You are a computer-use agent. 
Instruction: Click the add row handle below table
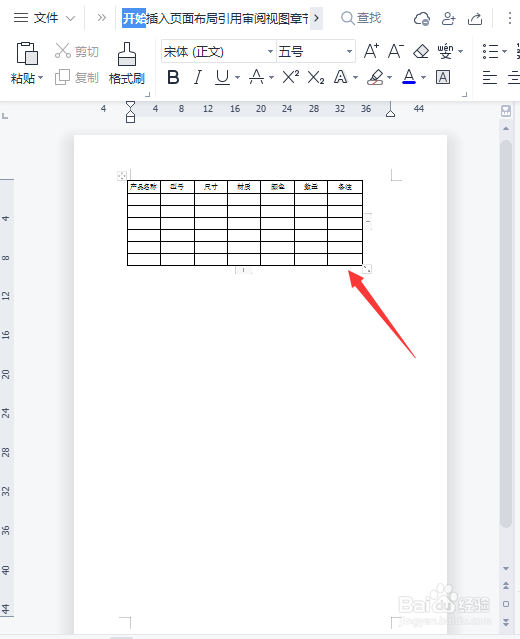tap(243, 270)
